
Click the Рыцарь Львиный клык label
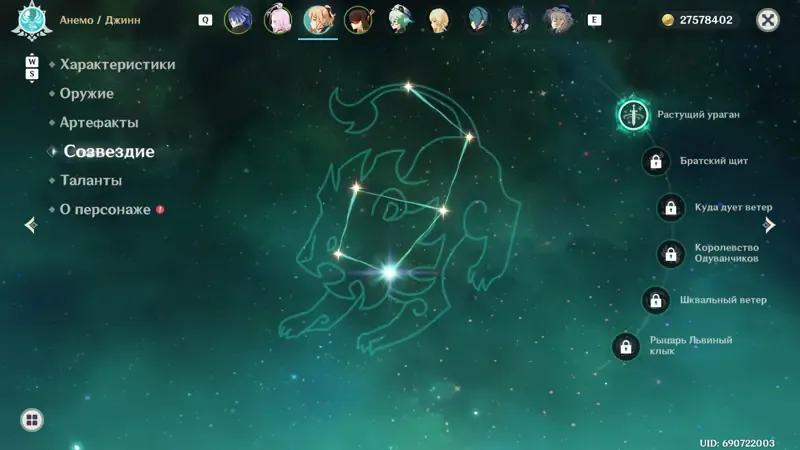(691, 345)
